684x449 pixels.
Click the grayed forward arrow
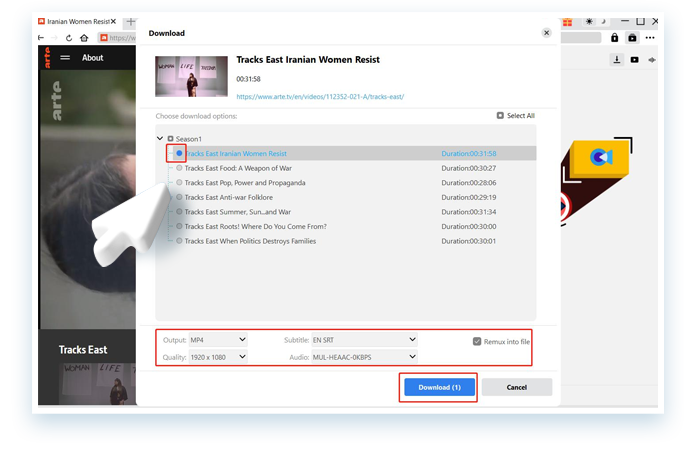(x=54, y=38)
